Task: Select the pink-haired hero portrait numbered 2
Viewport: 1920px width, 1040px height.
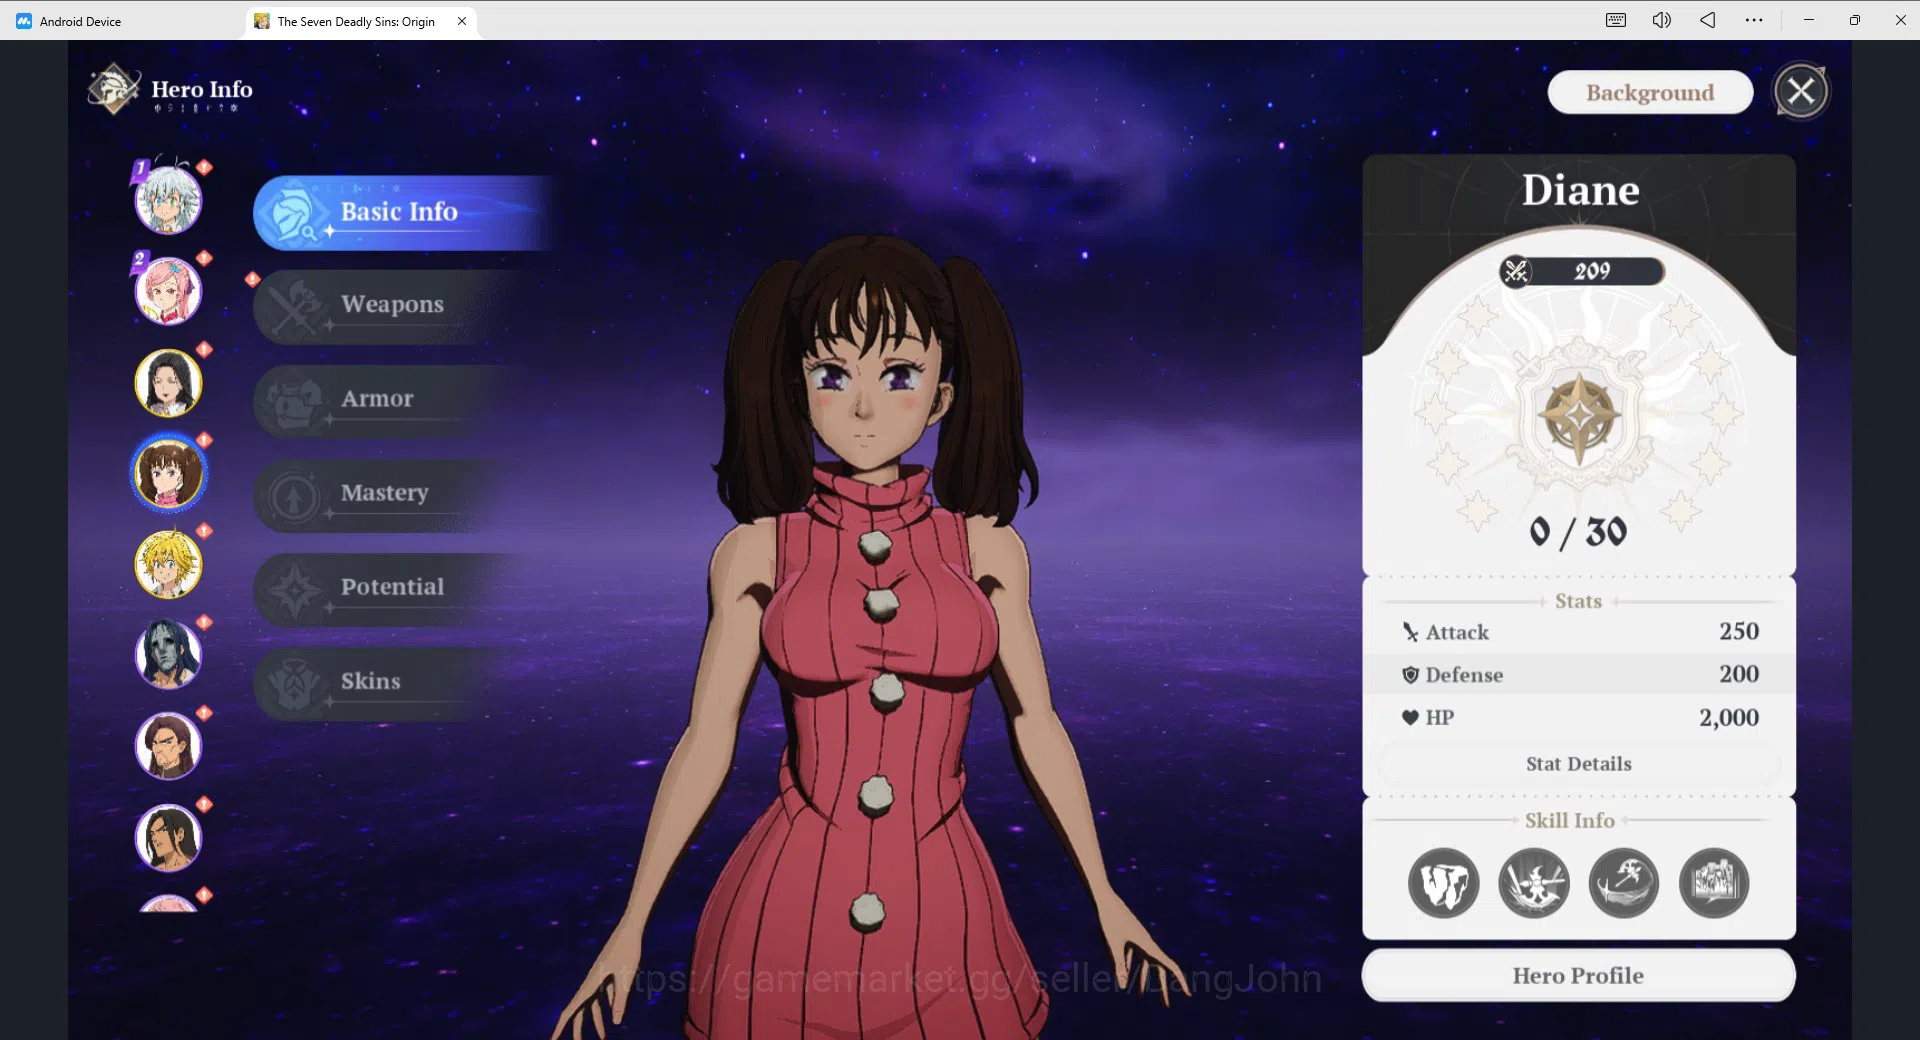Action: [168, 291]
